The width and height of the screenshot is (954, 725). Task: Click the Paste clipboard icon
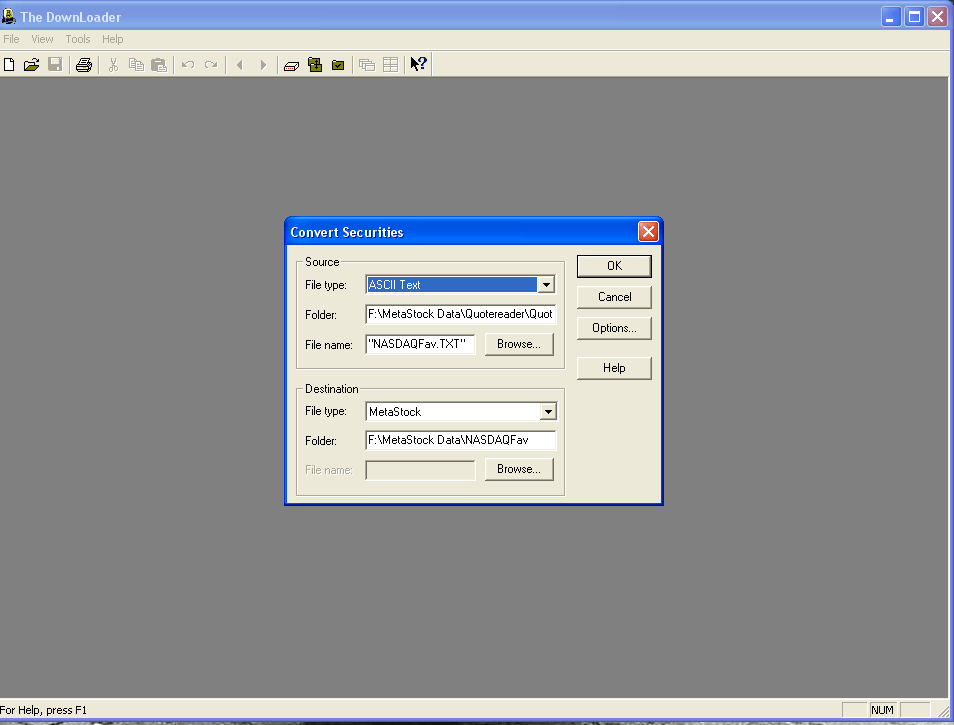tap(159, 64)
